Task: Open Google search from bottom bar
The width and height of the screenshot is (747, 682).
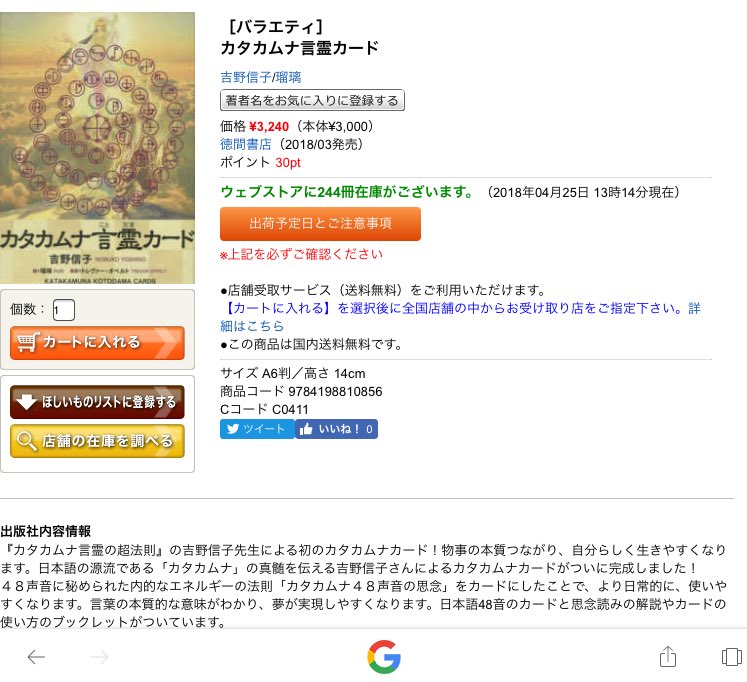Action: click(384, 657)
